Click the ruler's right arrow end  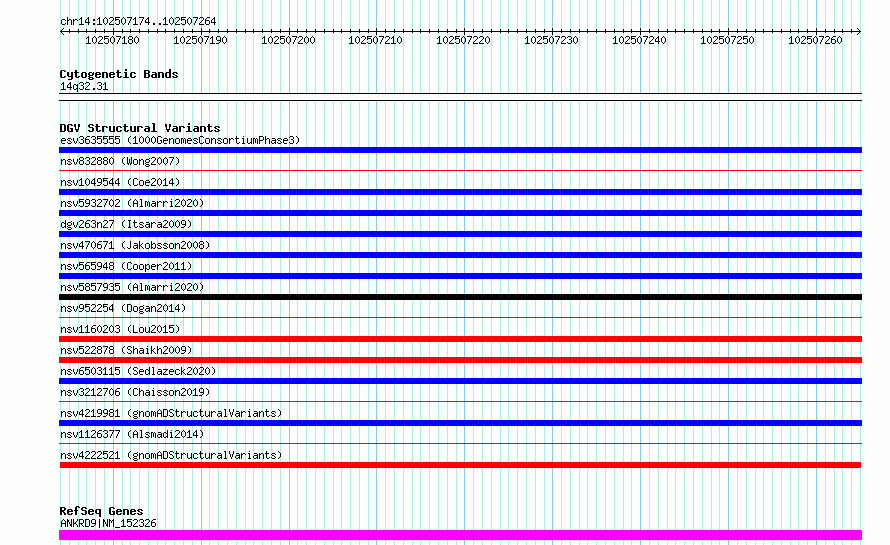pos(859,31)
